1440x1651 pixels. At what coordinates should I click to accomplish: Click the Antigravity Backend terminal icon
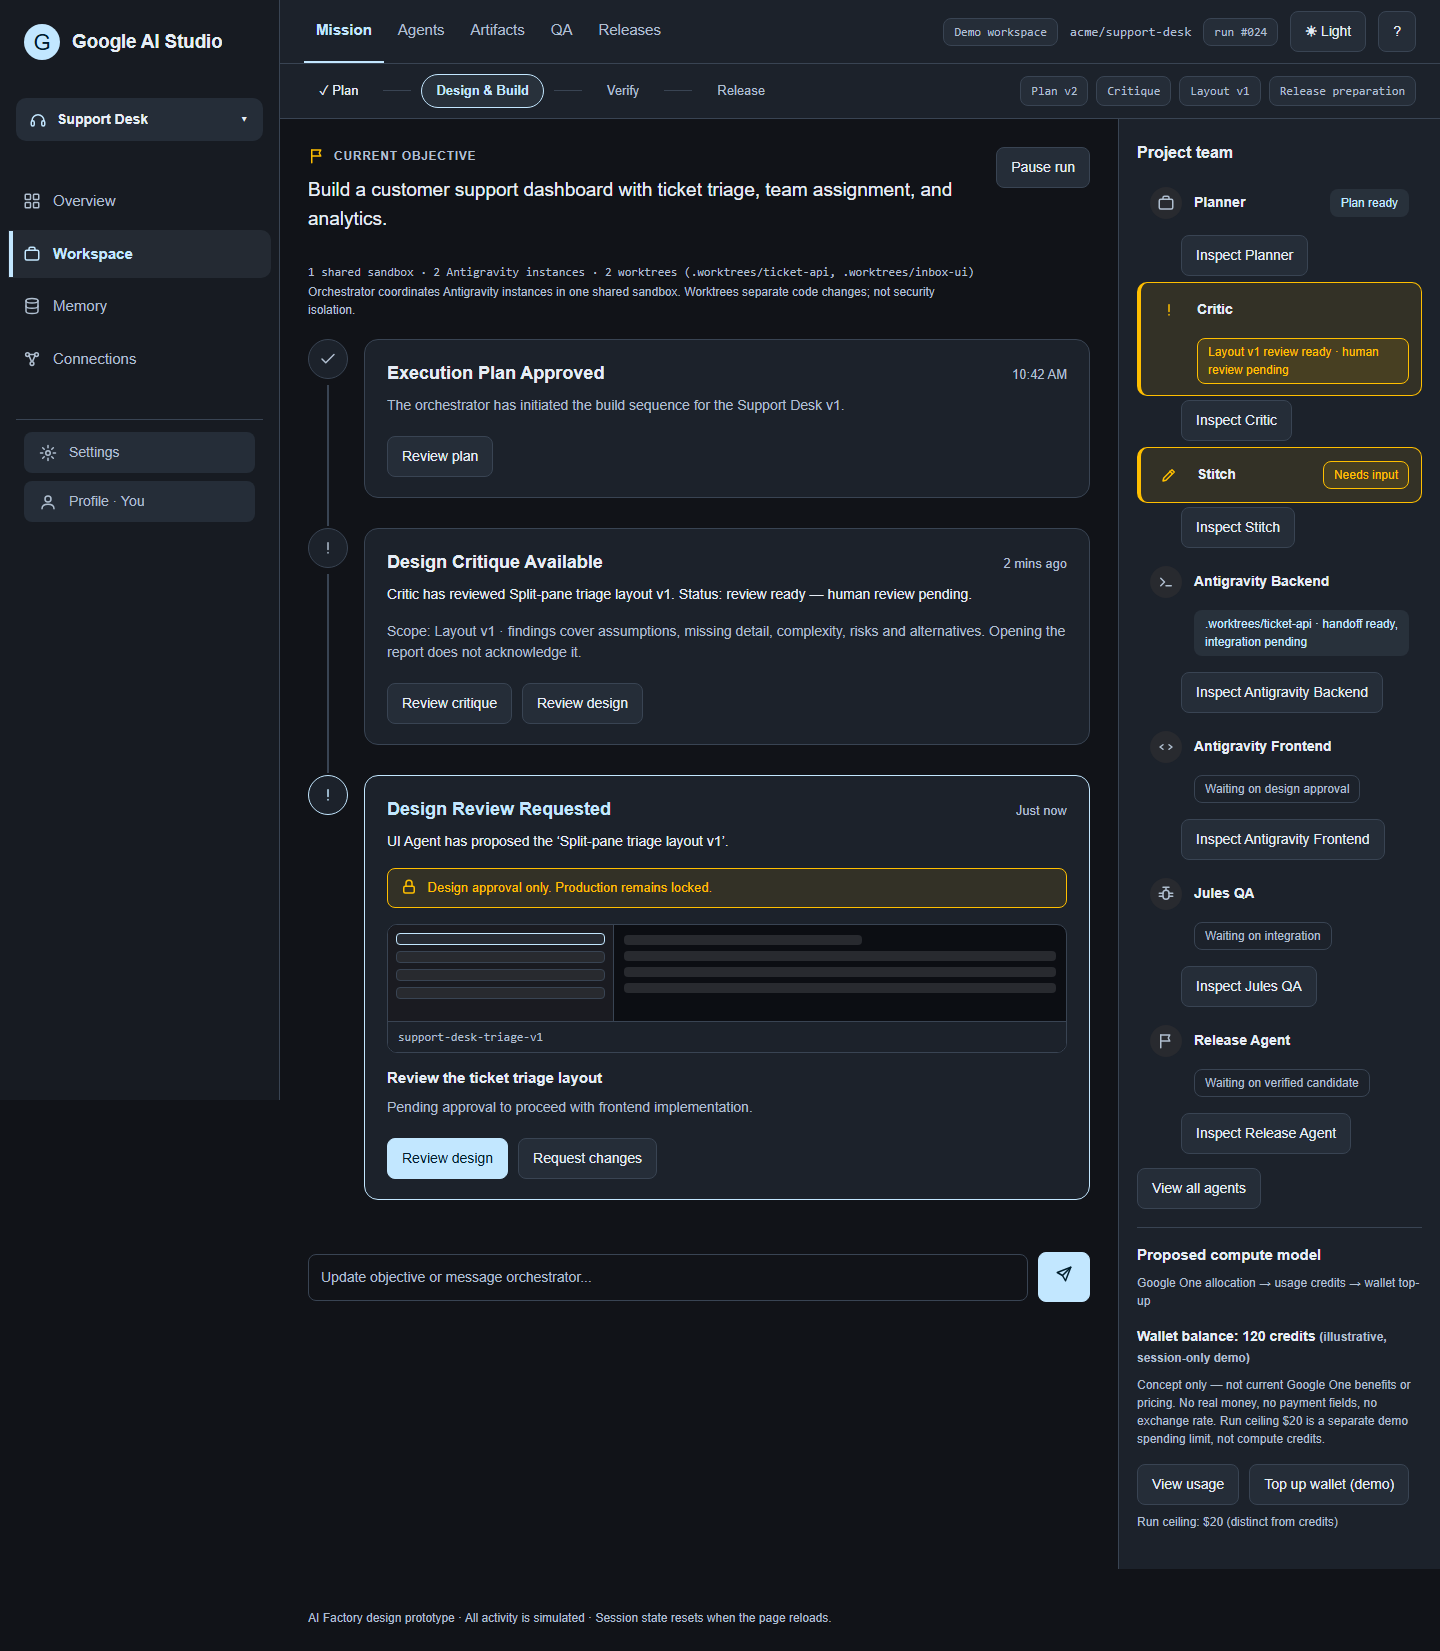point(1166,582)
